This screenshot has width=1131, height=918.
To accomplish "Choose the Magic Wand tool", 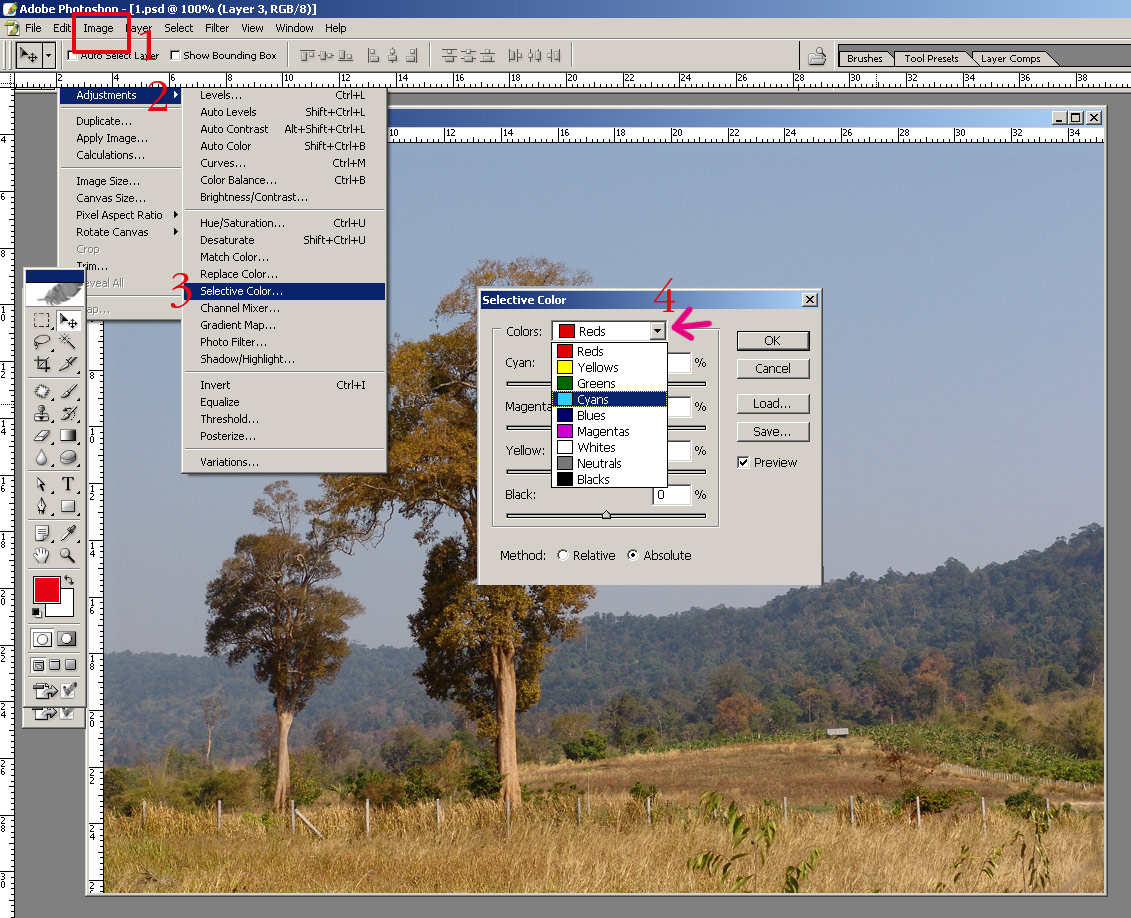I will [68, 343].
